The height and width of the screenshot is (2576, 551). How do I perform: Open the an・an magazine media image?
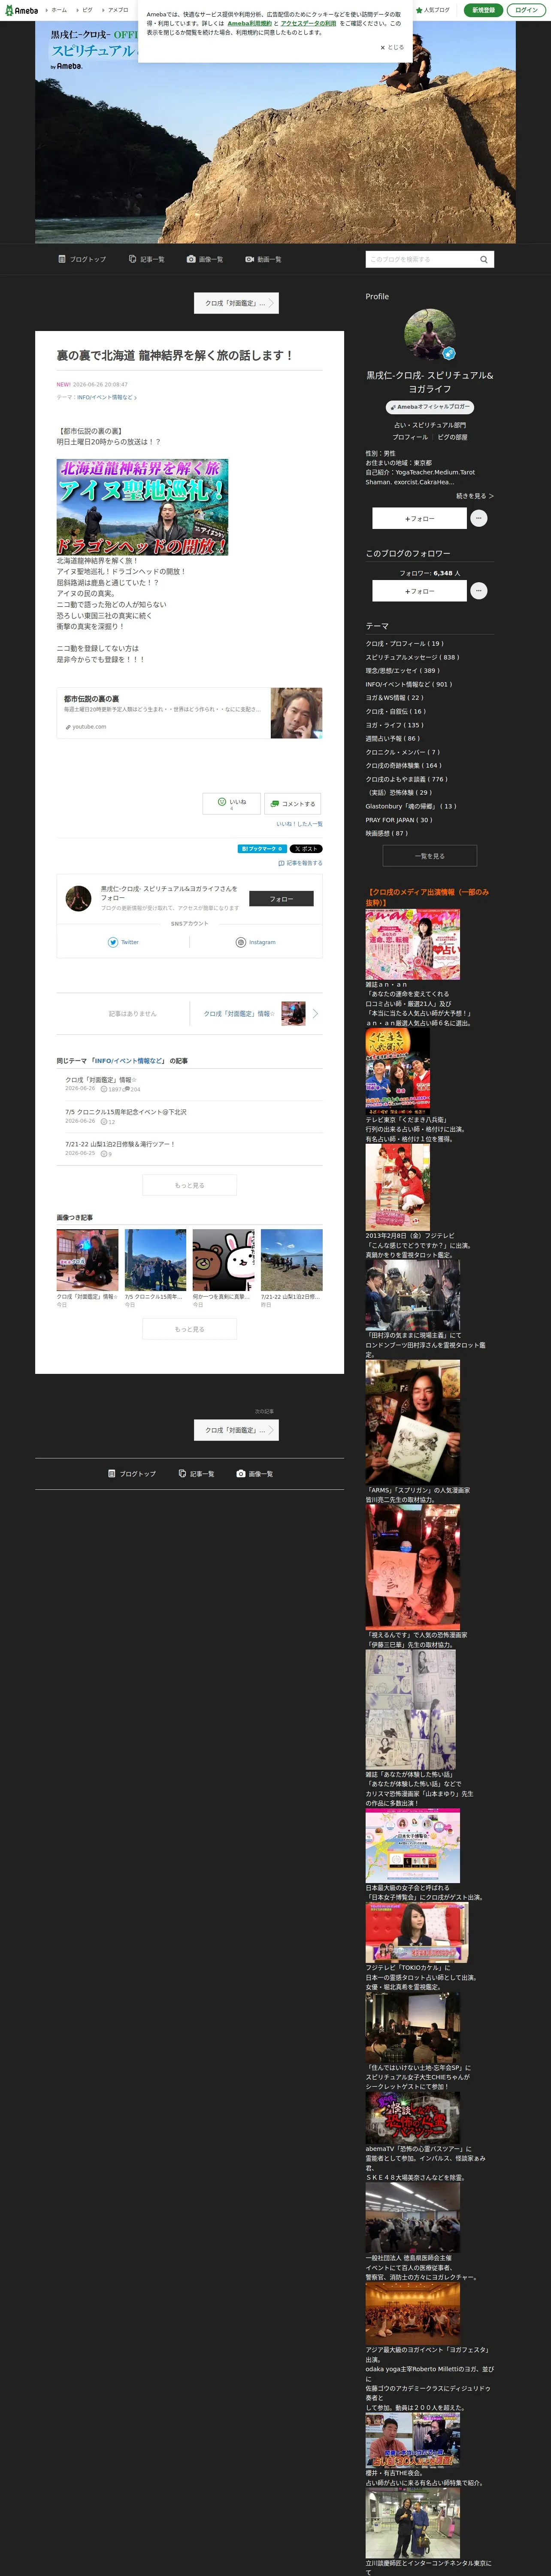413,944
